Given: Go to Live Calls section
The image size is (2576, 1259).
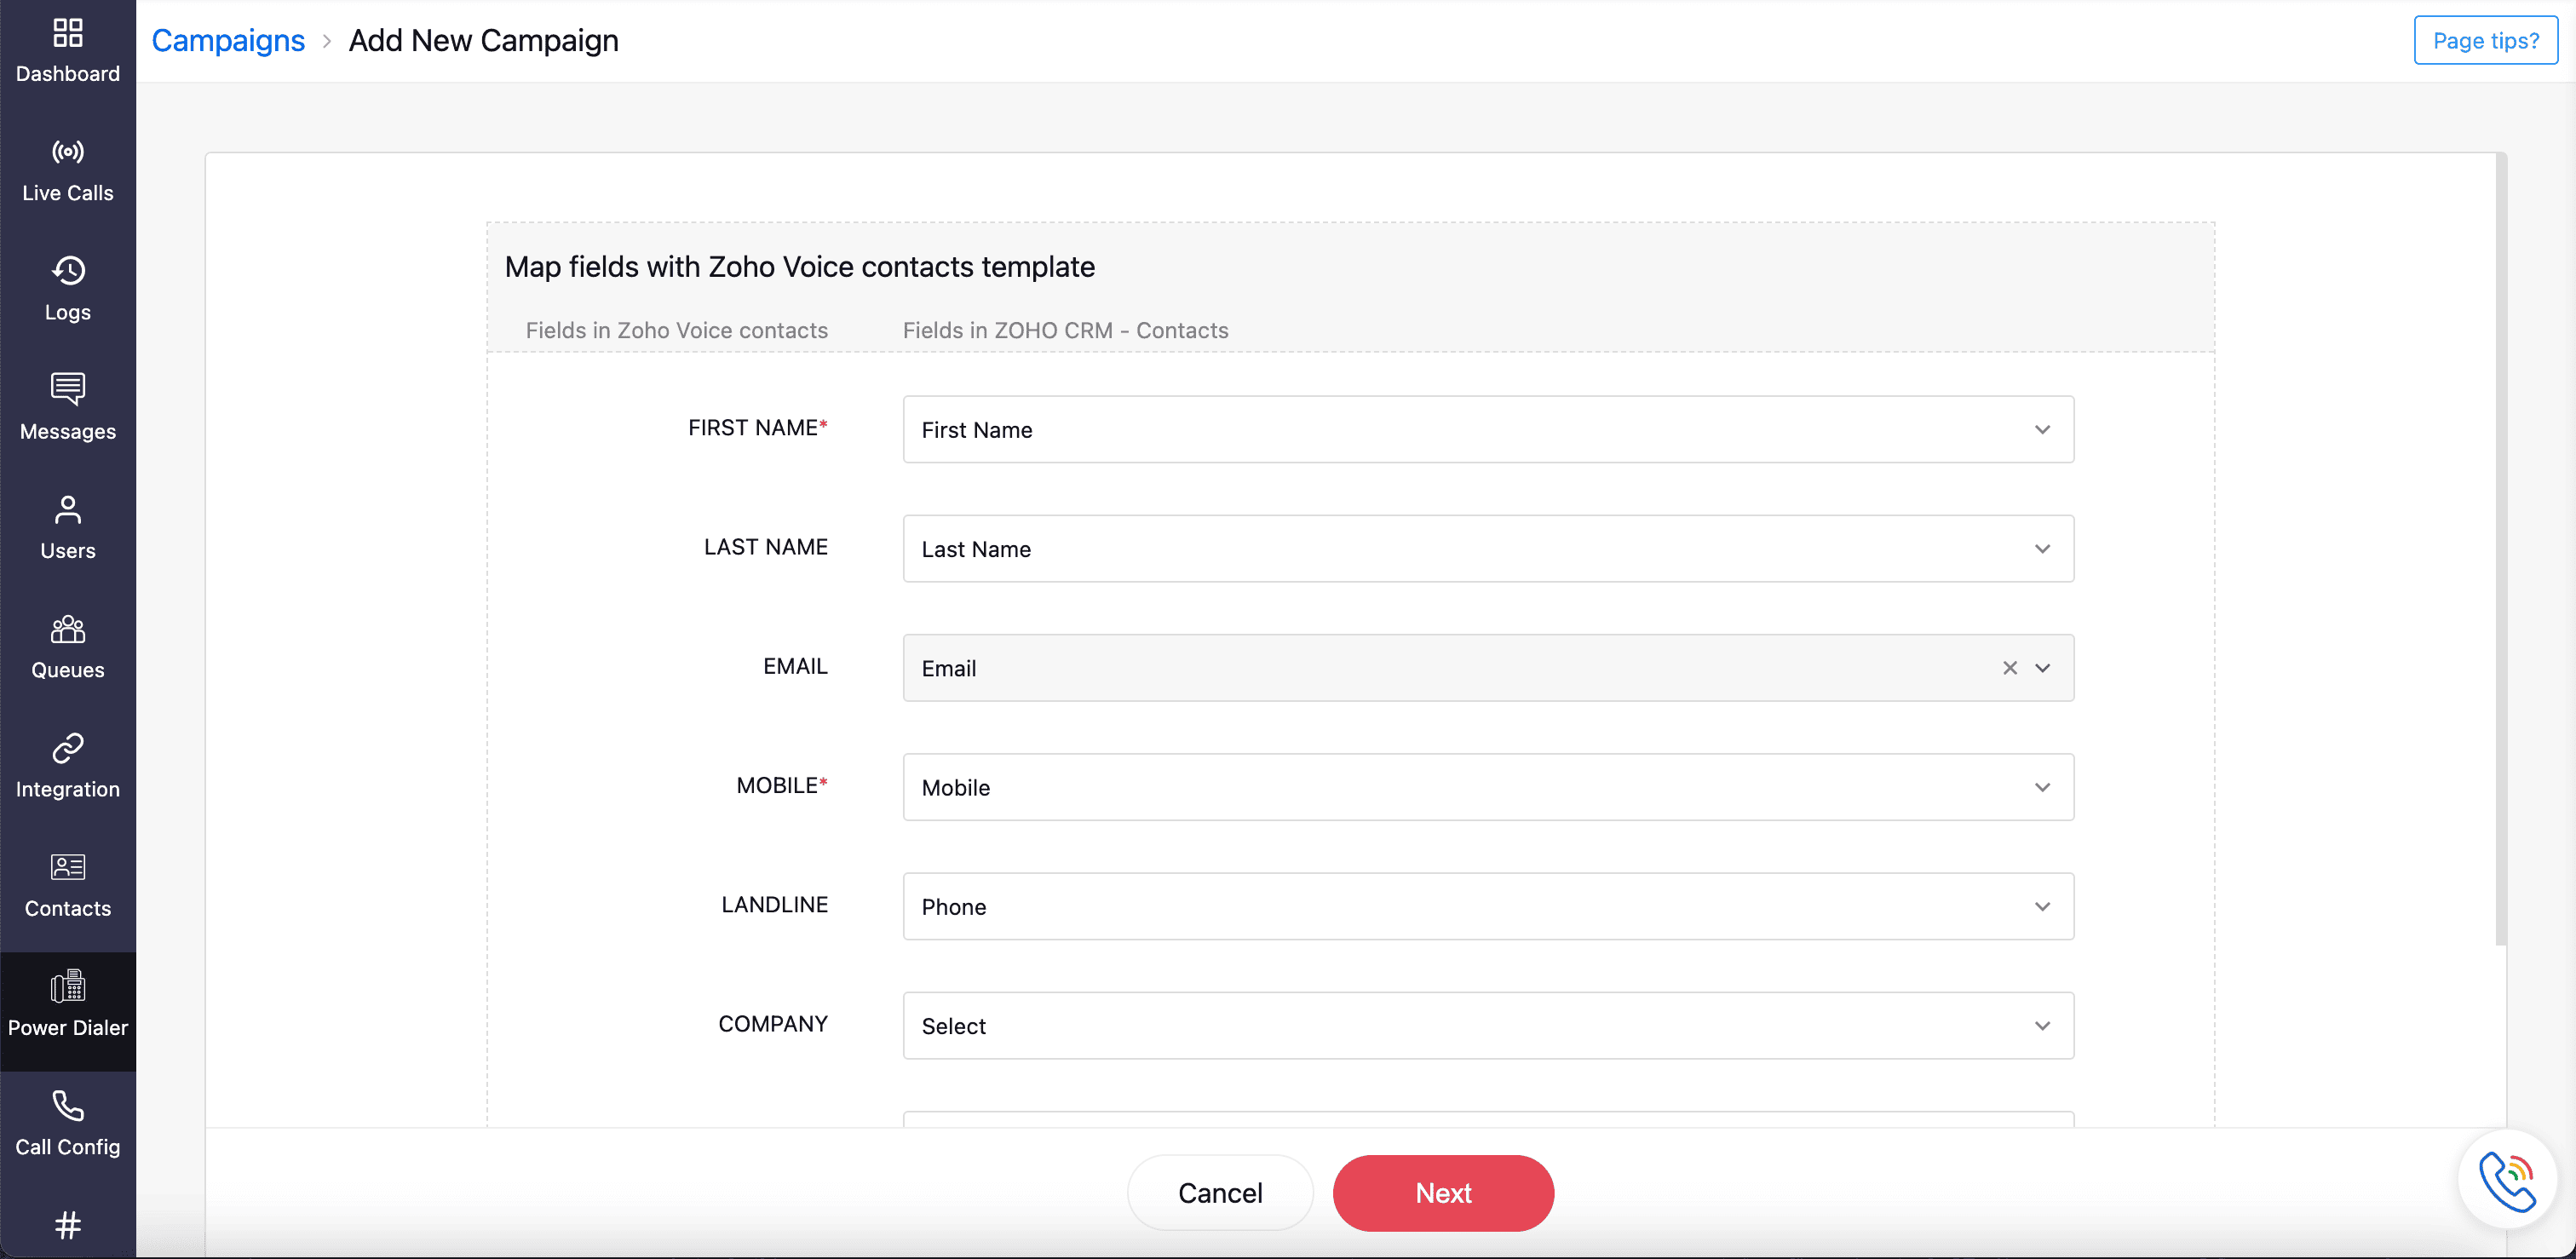Looking at the screenshot, I should coord(67,170).
